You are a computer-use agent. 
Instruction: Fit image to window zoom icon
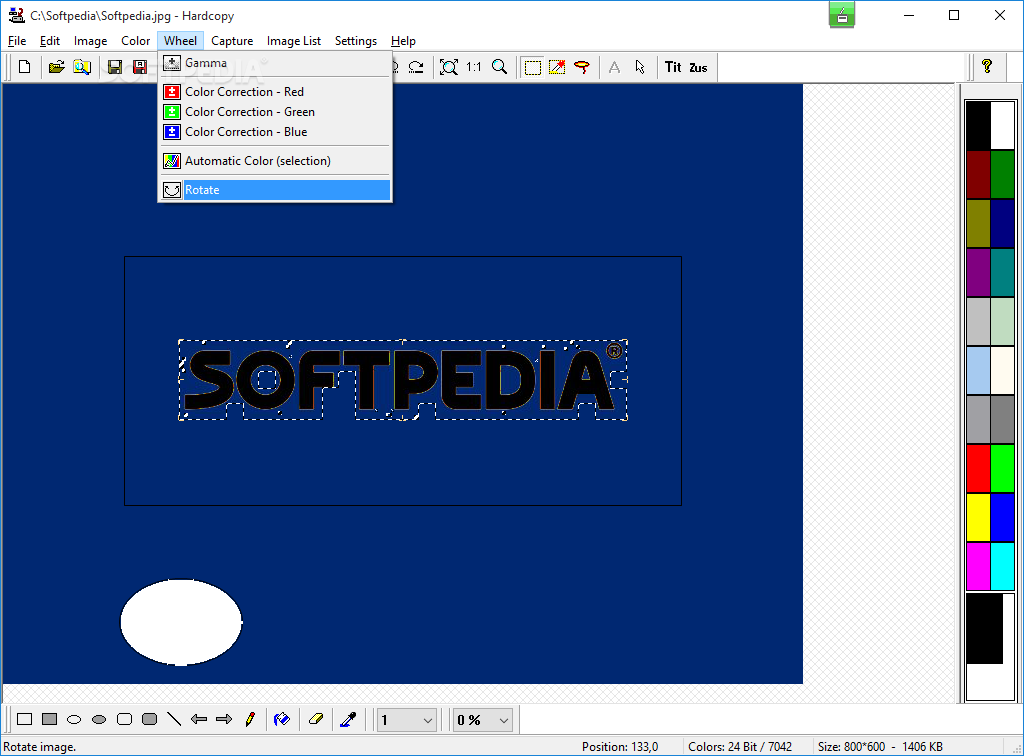coord(449,67)
